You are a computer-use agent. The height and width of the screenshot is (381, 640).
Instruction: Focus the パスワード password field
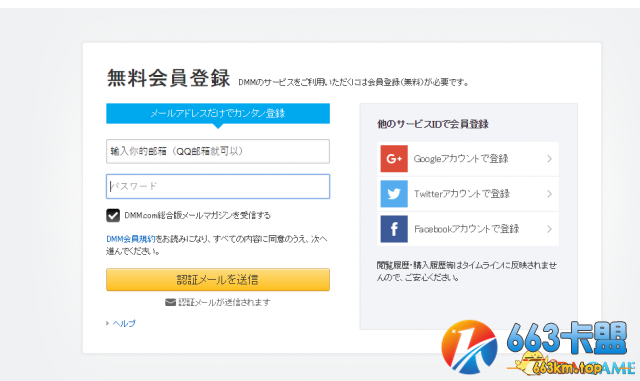click(218, 187)
